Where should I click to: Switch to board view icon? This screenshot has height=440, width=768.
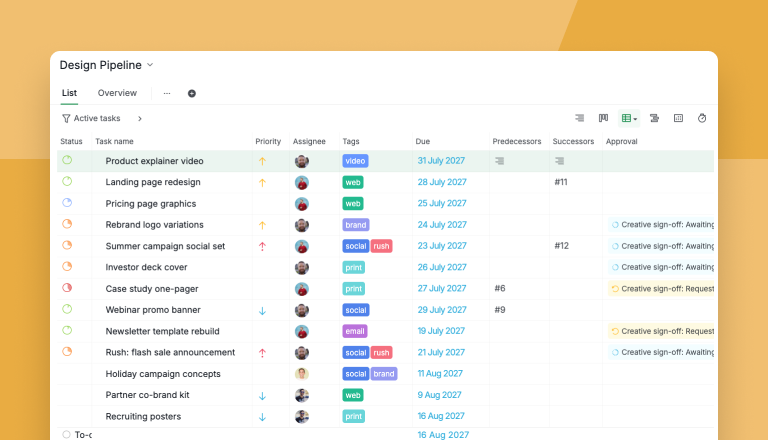tap(603, 118)
